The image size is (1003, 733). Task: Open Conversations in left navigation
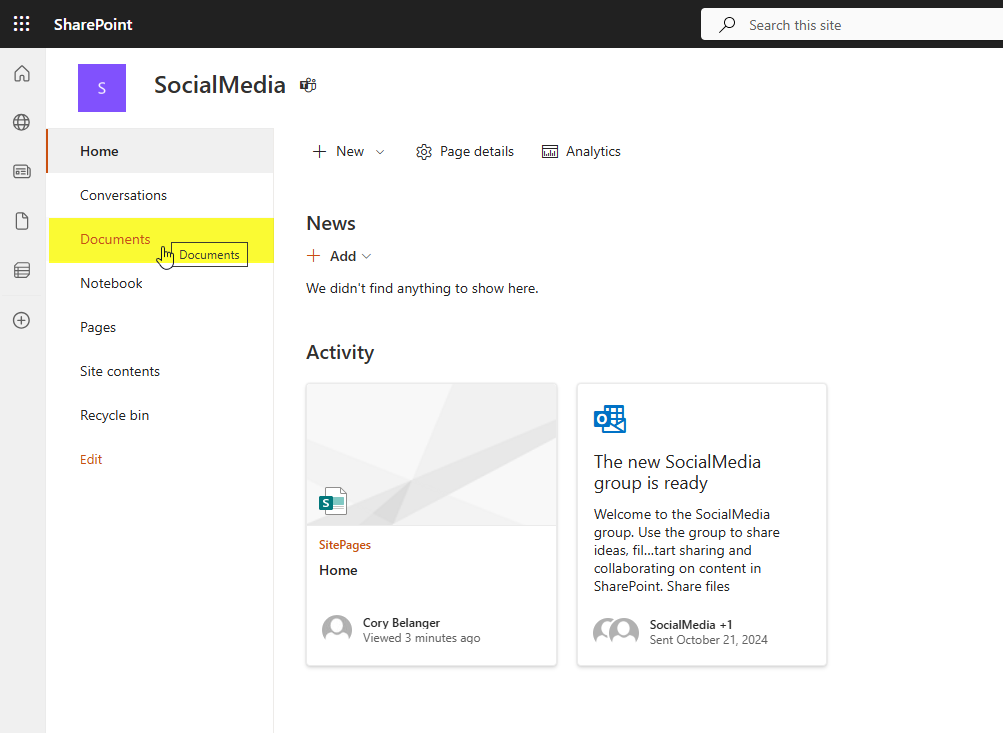click(x=161, y=195)
